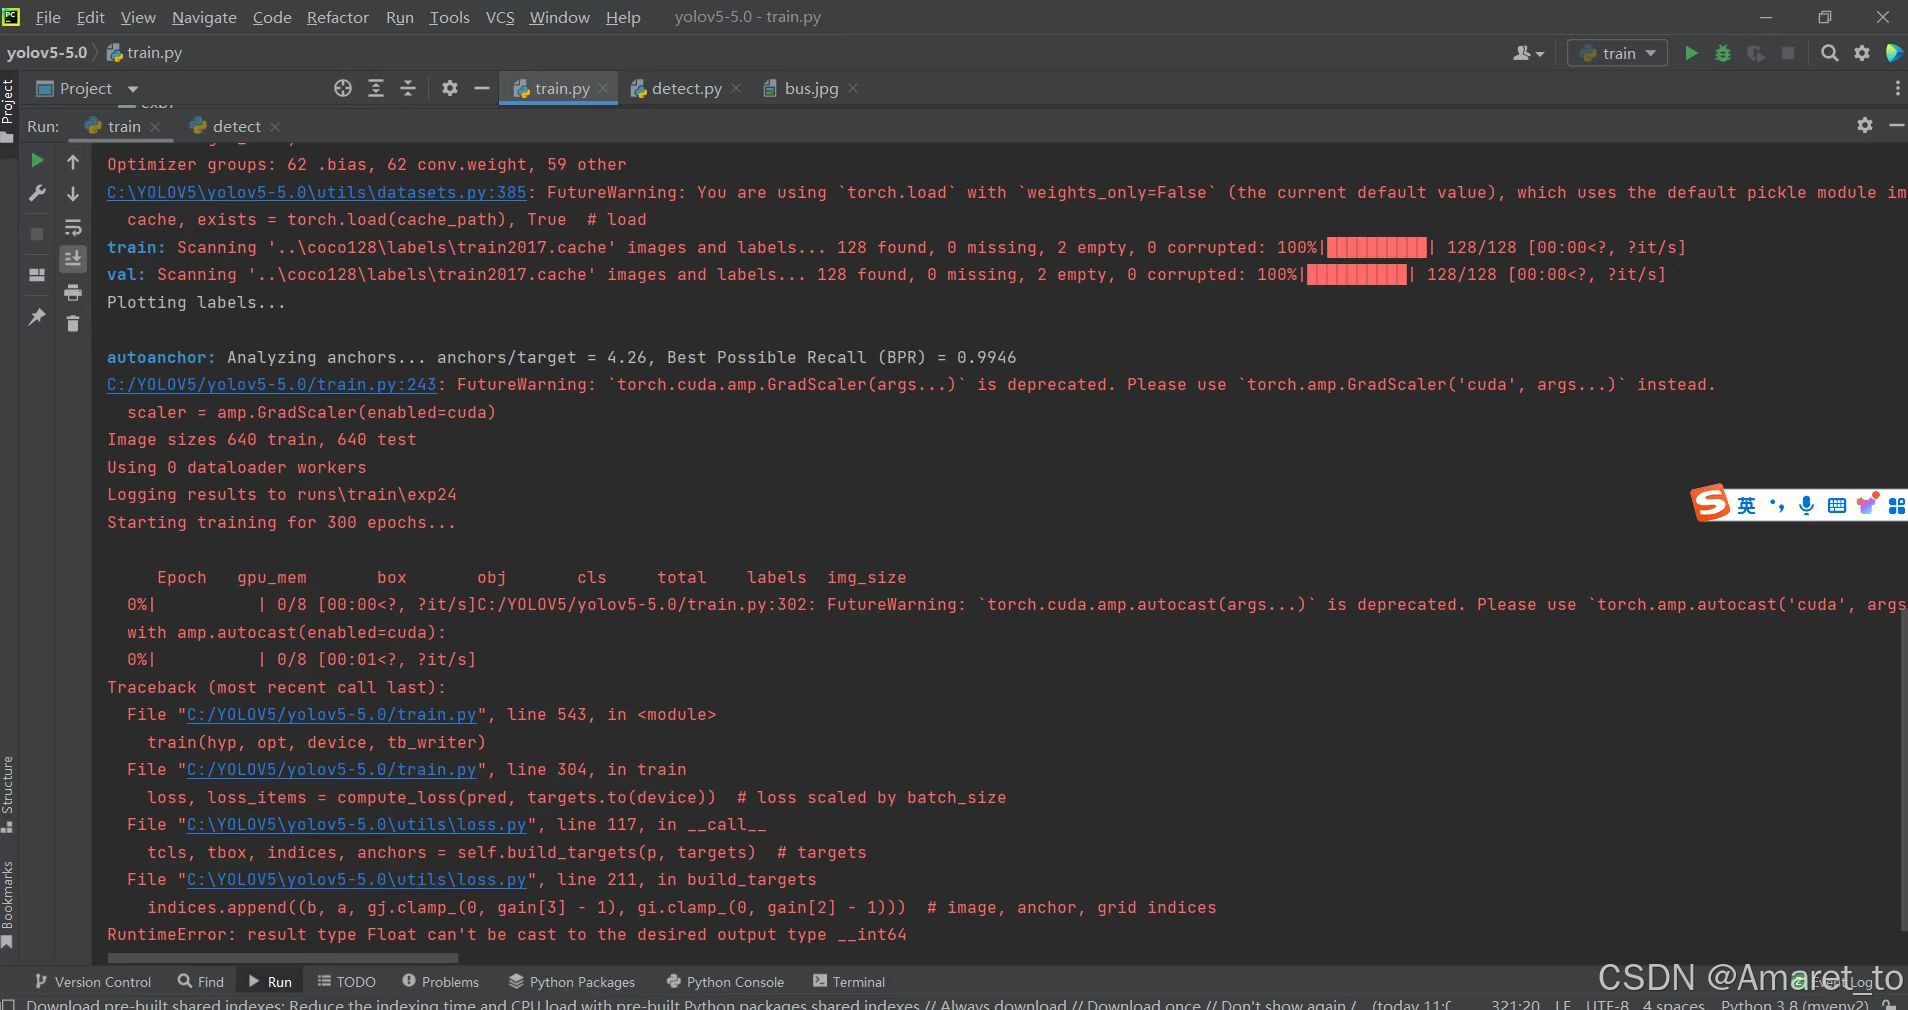Open the Terminal tool window
This screenshot has height=1010, width=1908.
[x=849, y=982]
